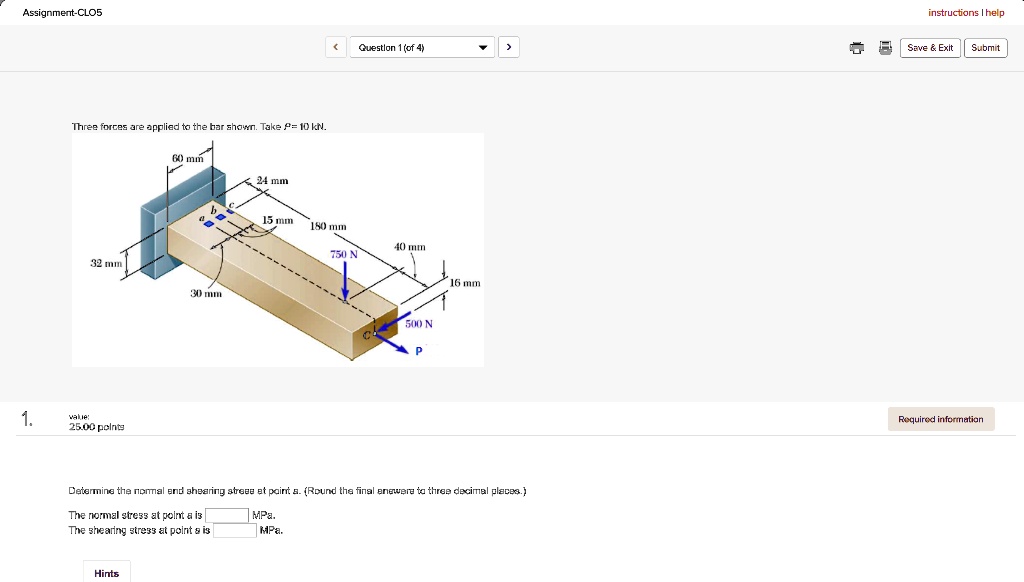Submit the assignment

pos(985,47)
